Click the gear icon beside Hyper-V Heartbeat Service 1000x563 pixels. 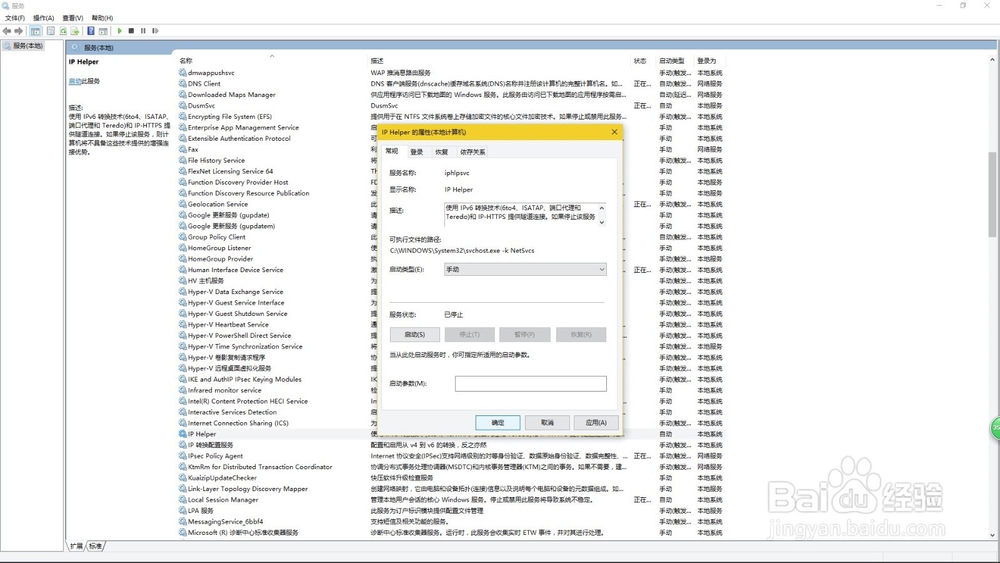[182, 325]
